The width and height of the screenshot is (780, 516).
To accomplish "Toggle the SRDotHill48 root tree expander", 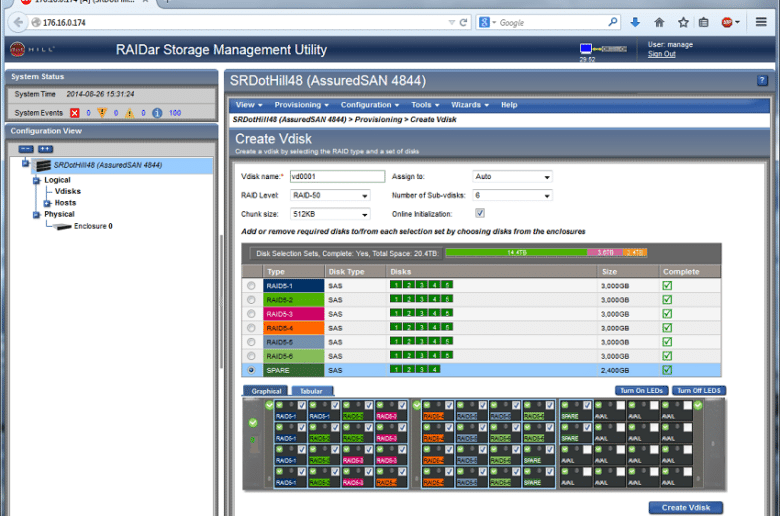I will tap(25, 163).
